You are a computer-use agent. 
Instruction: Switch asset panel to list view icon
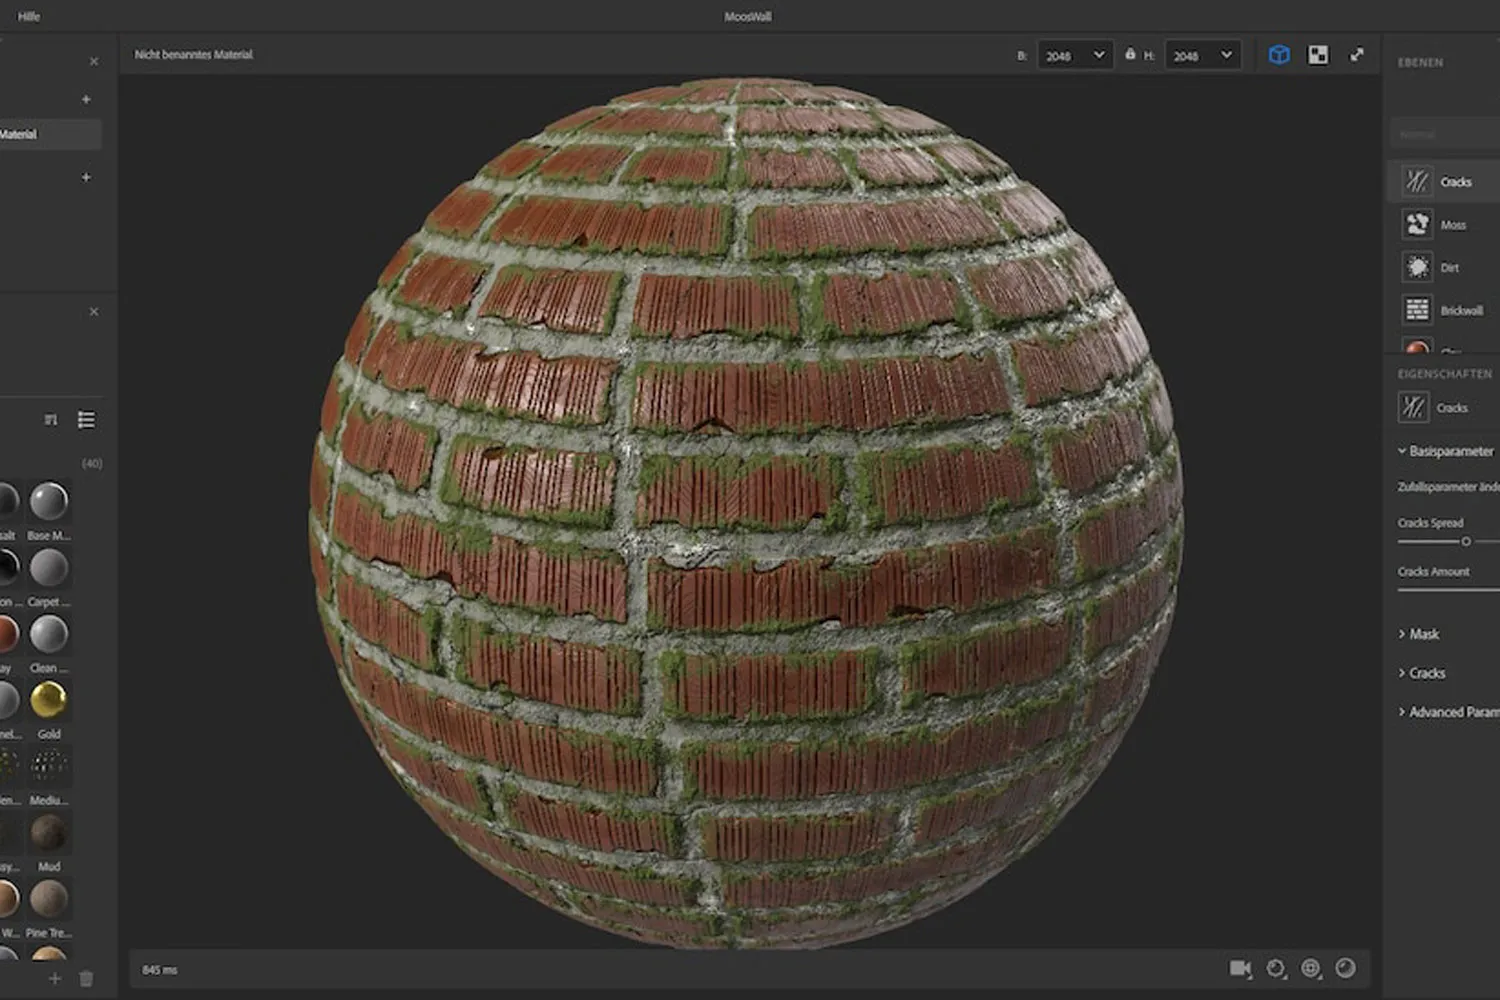pos(87,420)
